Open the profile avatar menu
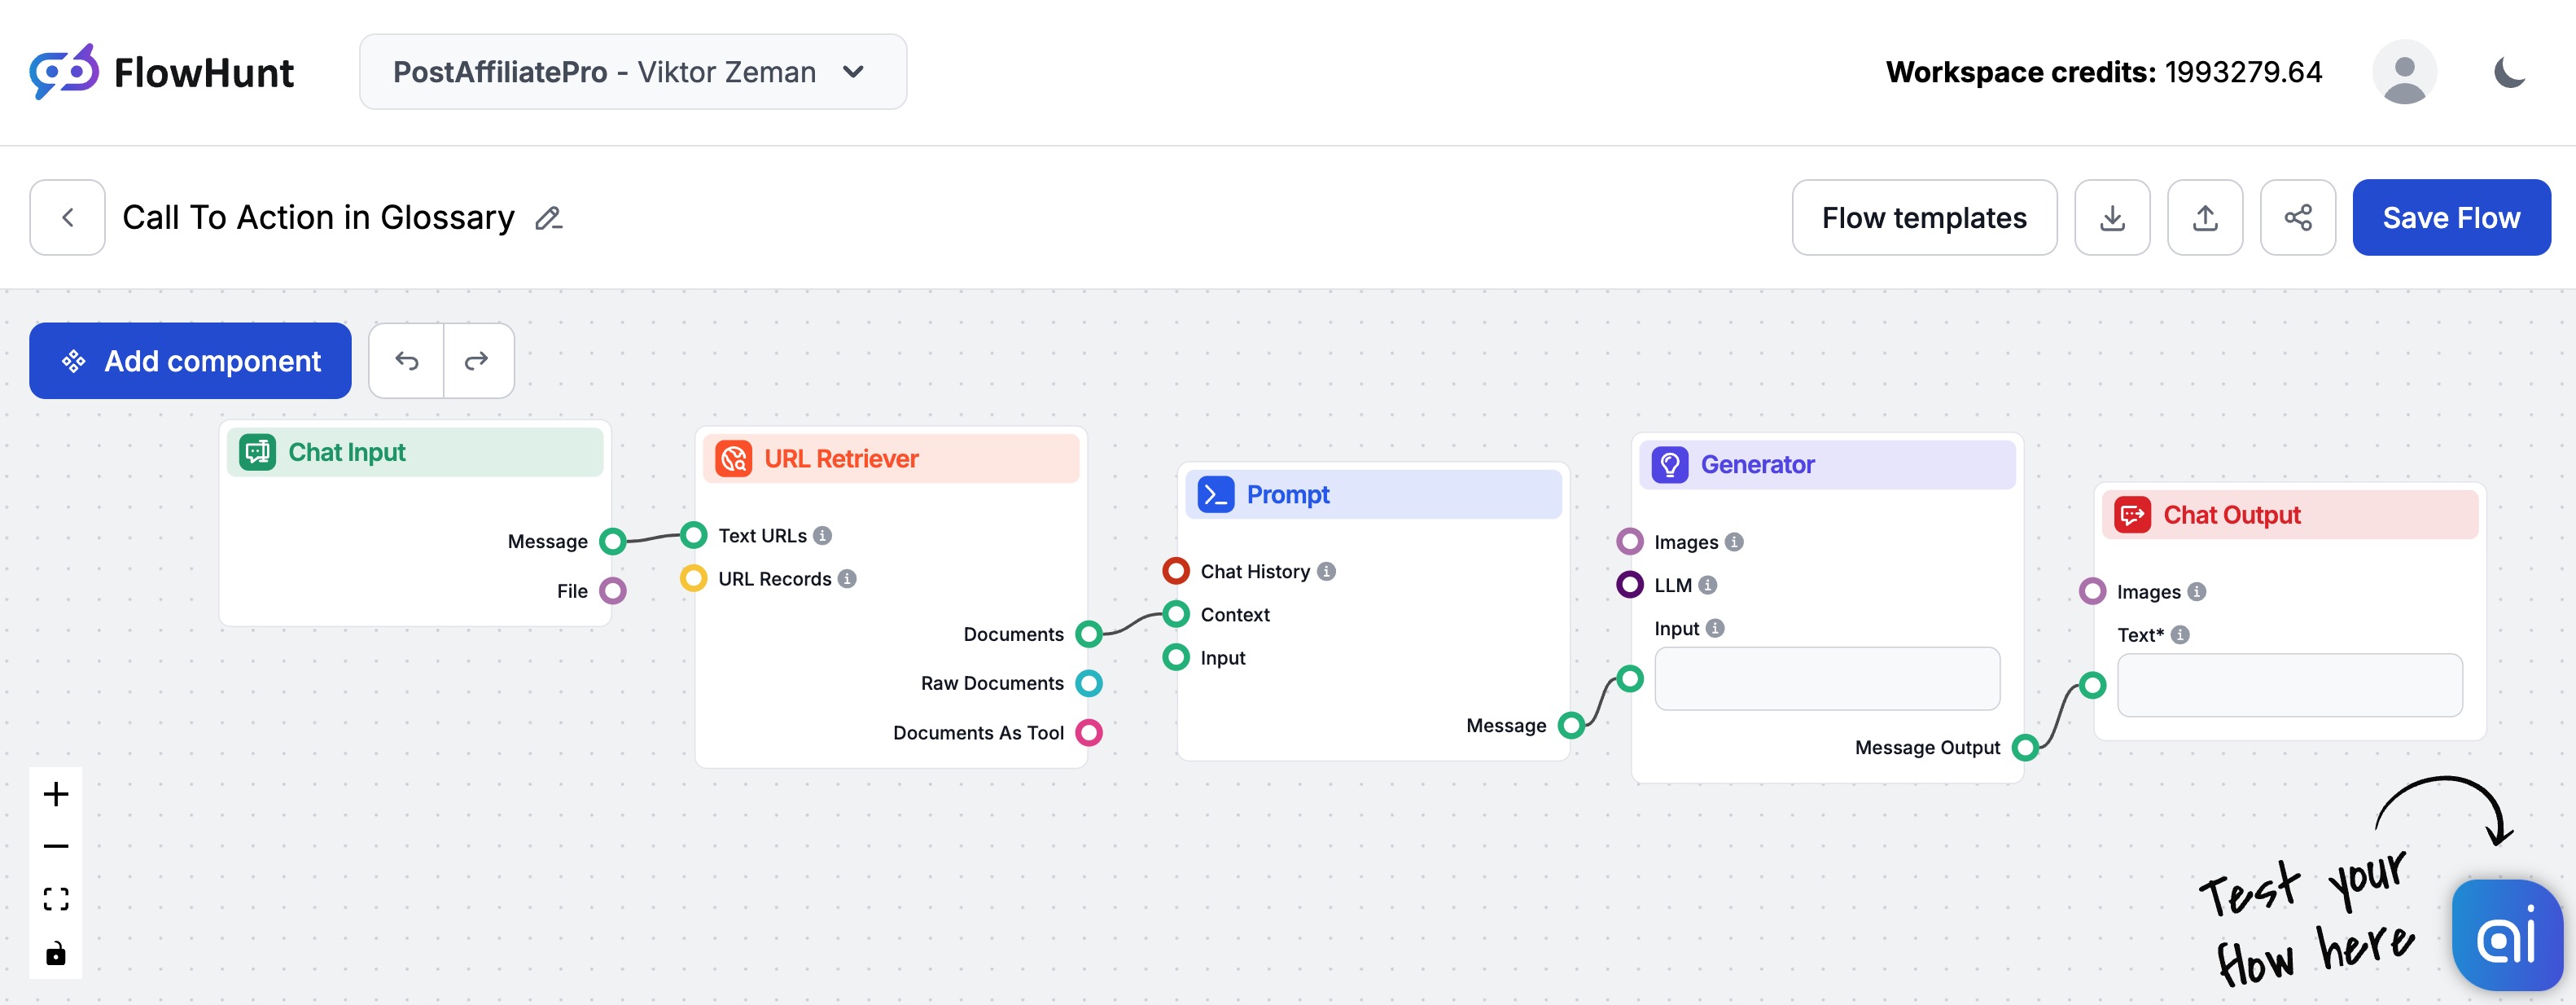 2406,71
